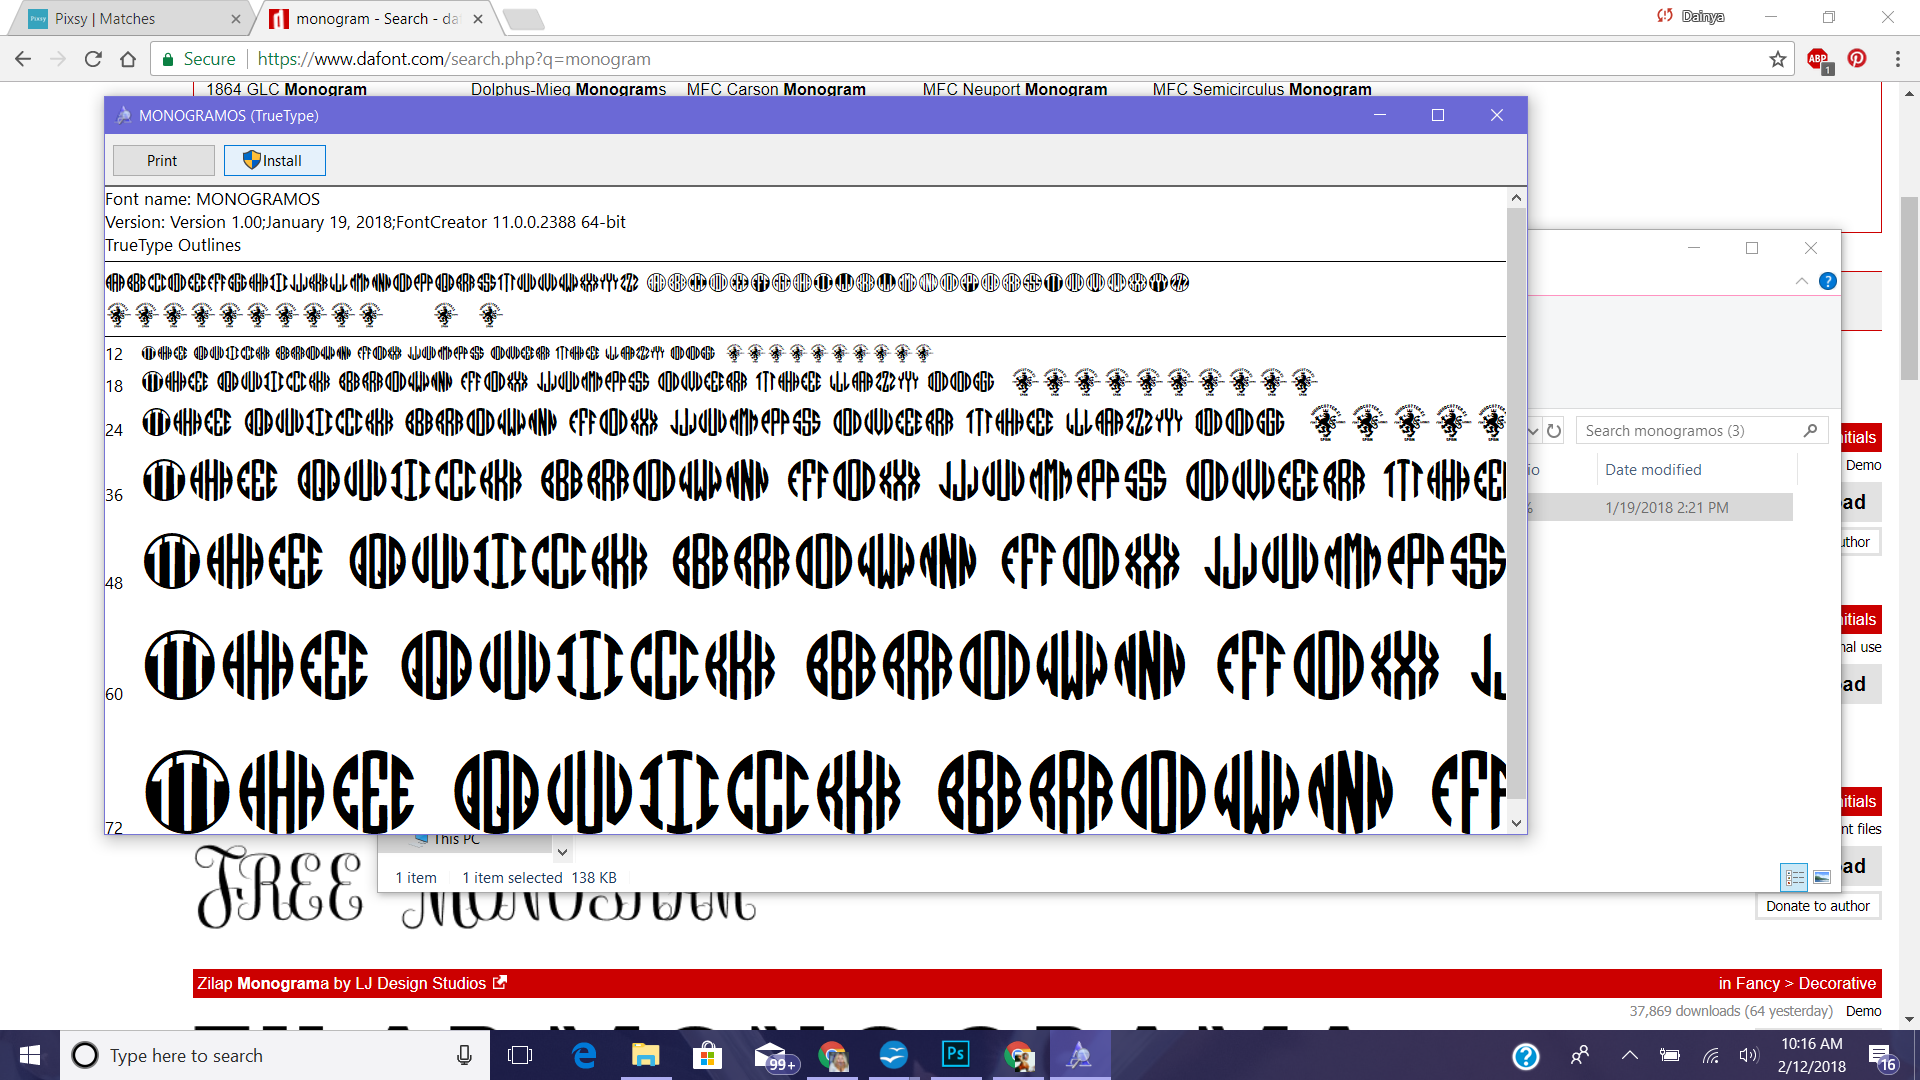Sort by Date modified column header
This screenshot has width=1920, height=1080.
tap(1653, 470)
